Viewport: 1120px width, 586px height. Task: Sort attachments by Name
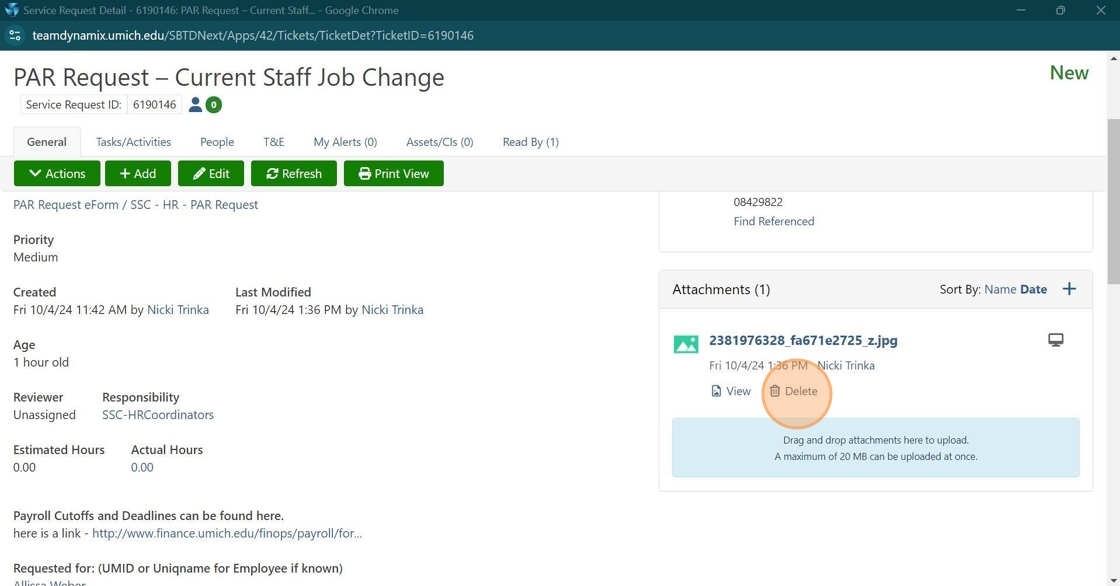pyautogui.click(x=1000, y=289)
